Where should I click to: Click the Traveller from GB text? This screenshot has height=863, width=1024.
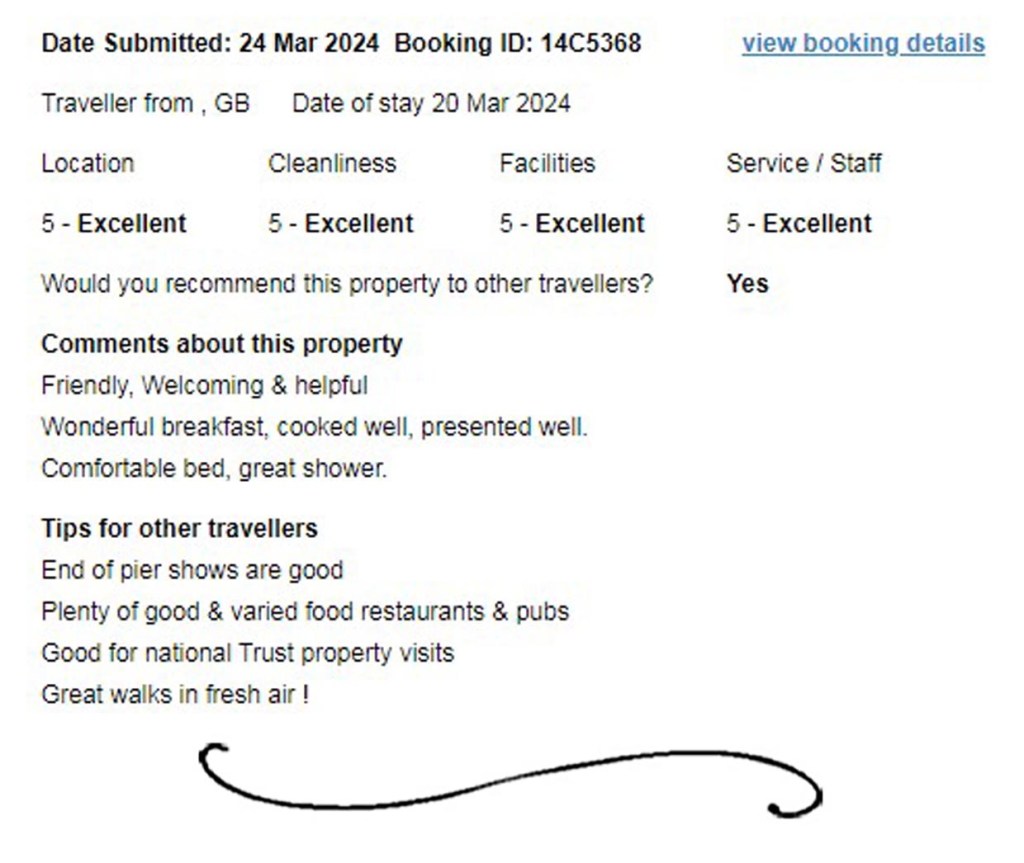(x=145, y=104)
